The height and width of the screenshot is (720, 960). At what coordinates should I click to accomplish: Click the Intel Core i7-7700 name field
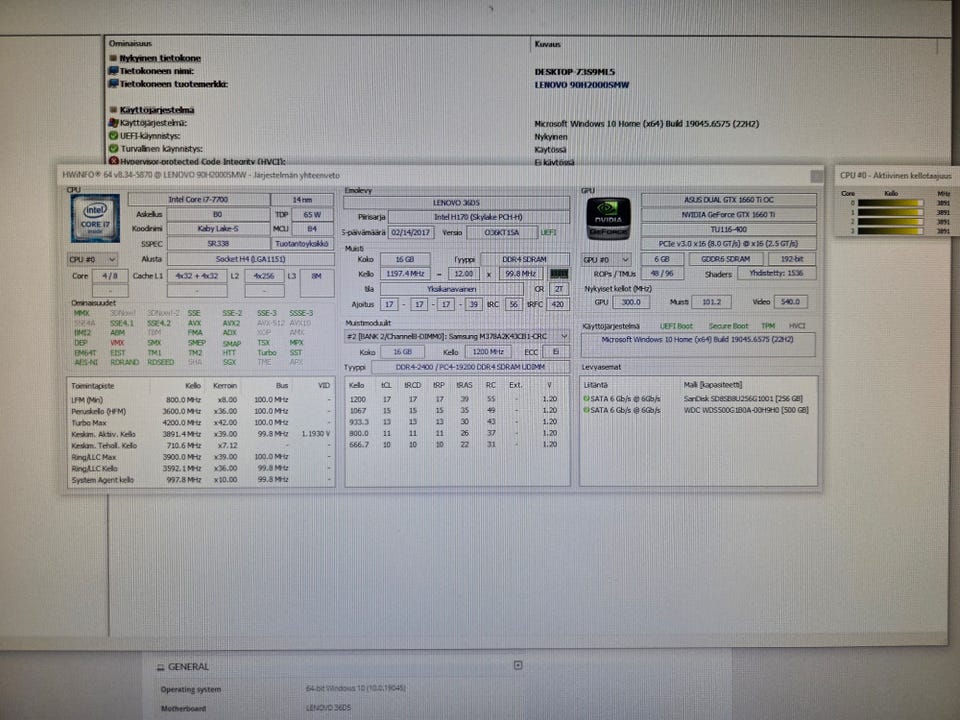(198, 200)
